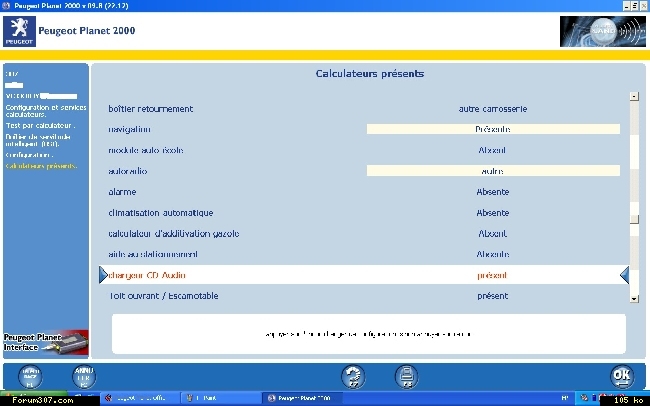
Task: Click the 'Calculateurs présents' heading
Action: (369, 74)
